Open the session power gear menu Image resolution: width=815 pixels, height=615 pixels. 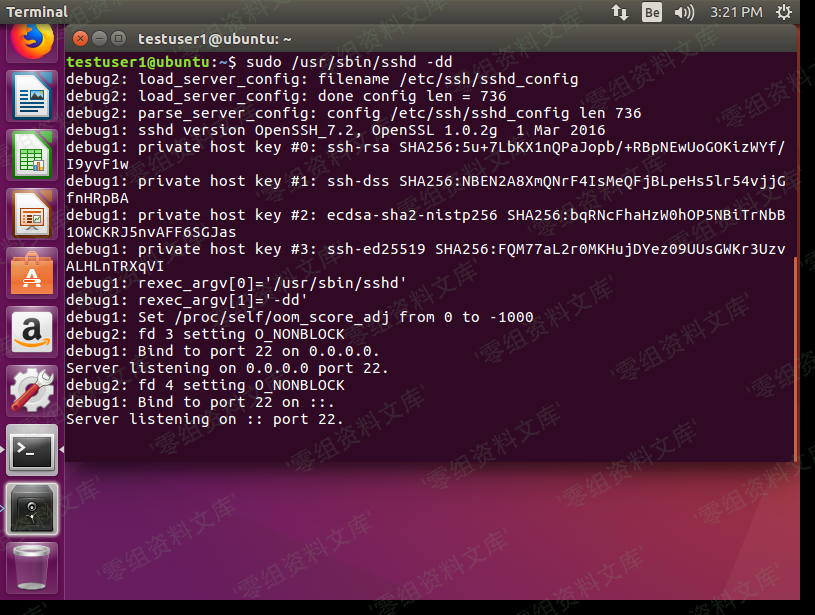coord(785,12)
